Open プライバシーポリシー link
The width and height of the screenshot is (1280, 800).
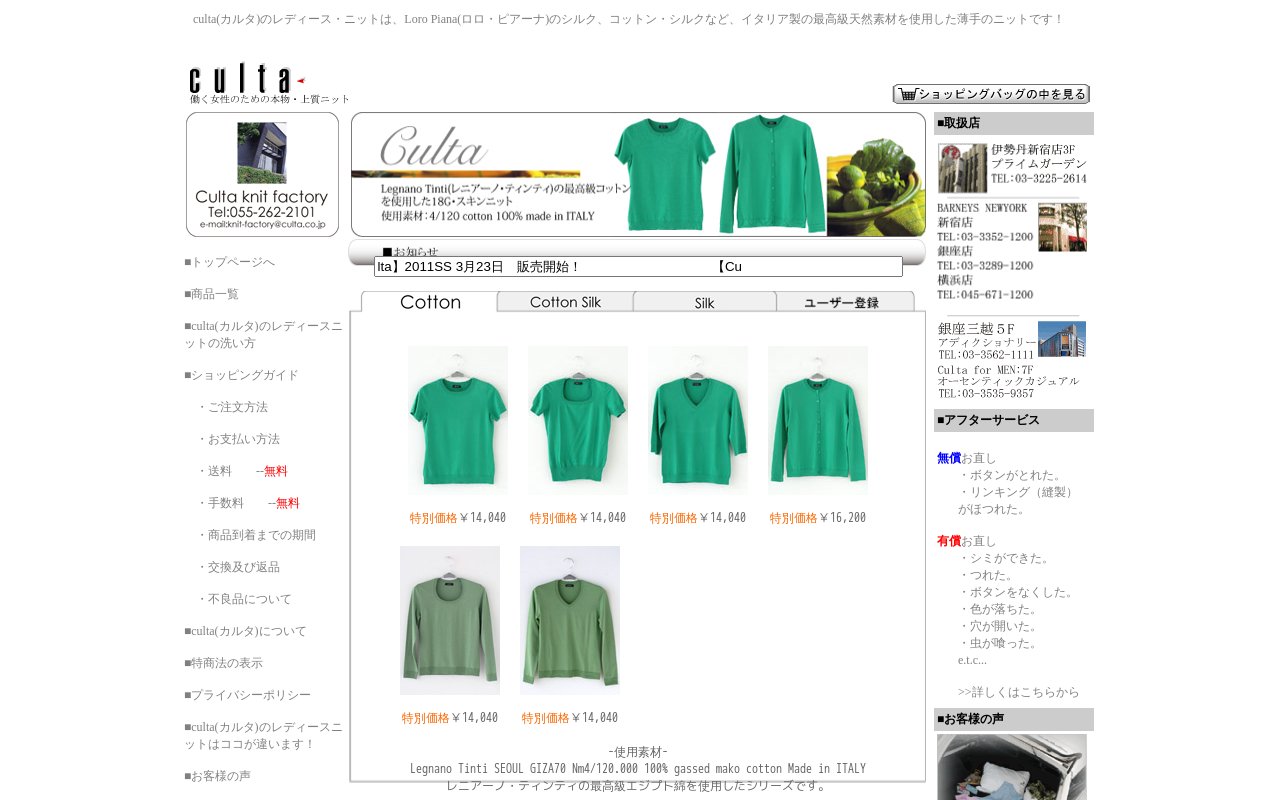(247, 695)
